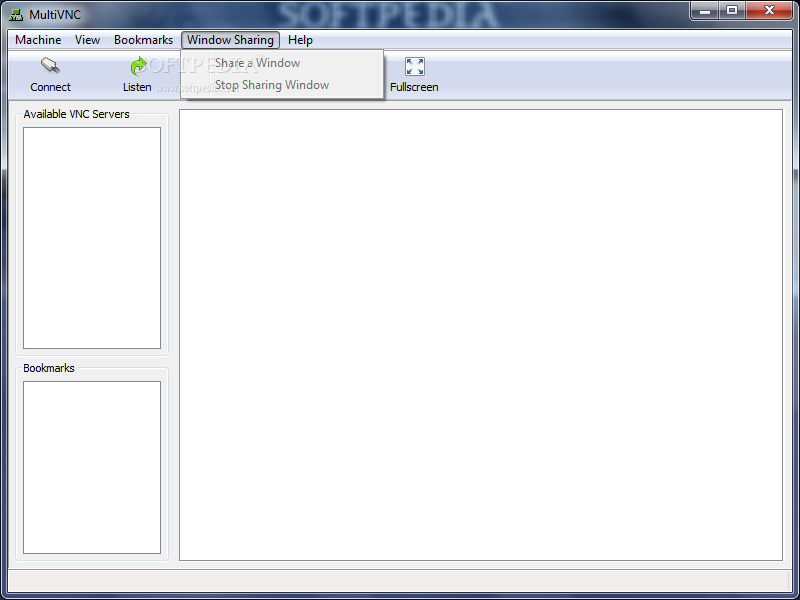Choose Stop Sharing Window entry
800x600 pixels.
pyautogui.click(x=282, y=85)
